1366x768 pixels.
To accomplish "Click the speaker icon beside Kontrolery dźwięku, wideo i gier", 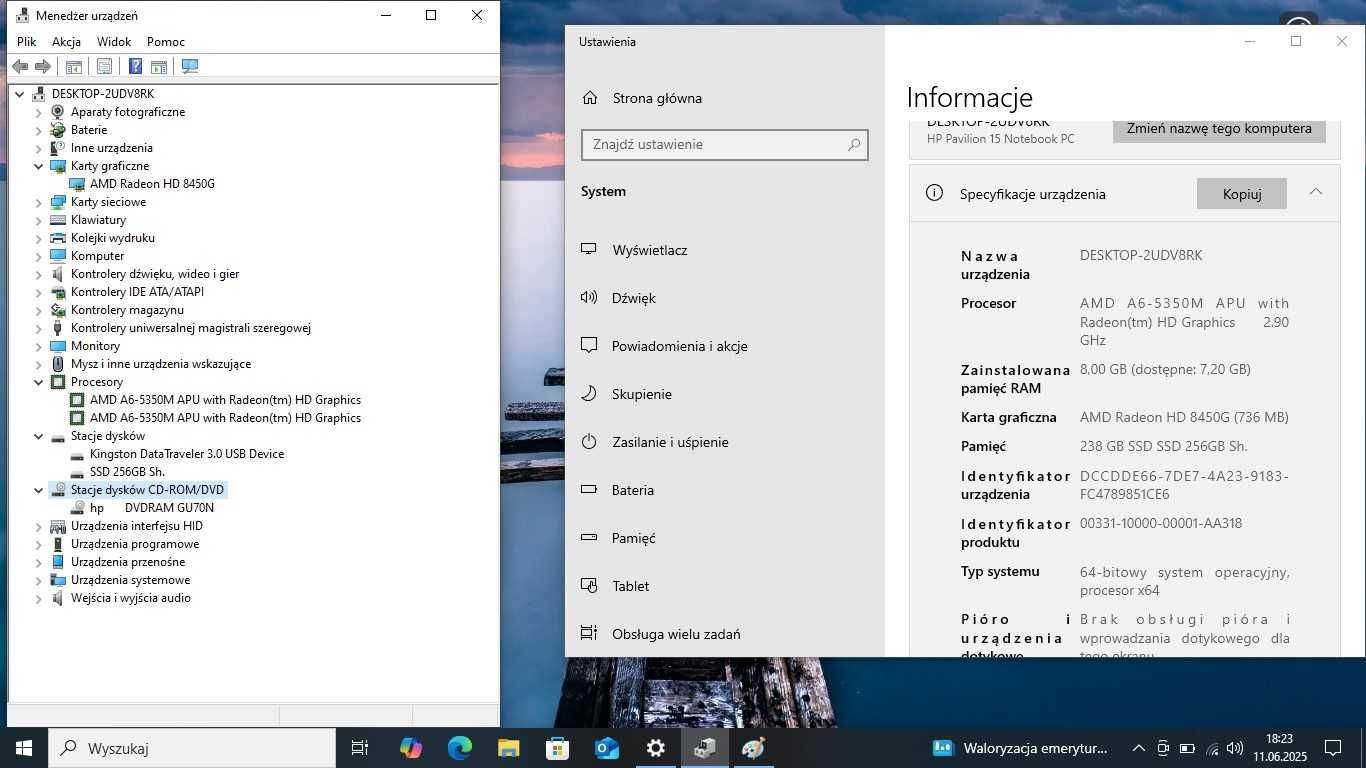I will click(x=58, y=274).
